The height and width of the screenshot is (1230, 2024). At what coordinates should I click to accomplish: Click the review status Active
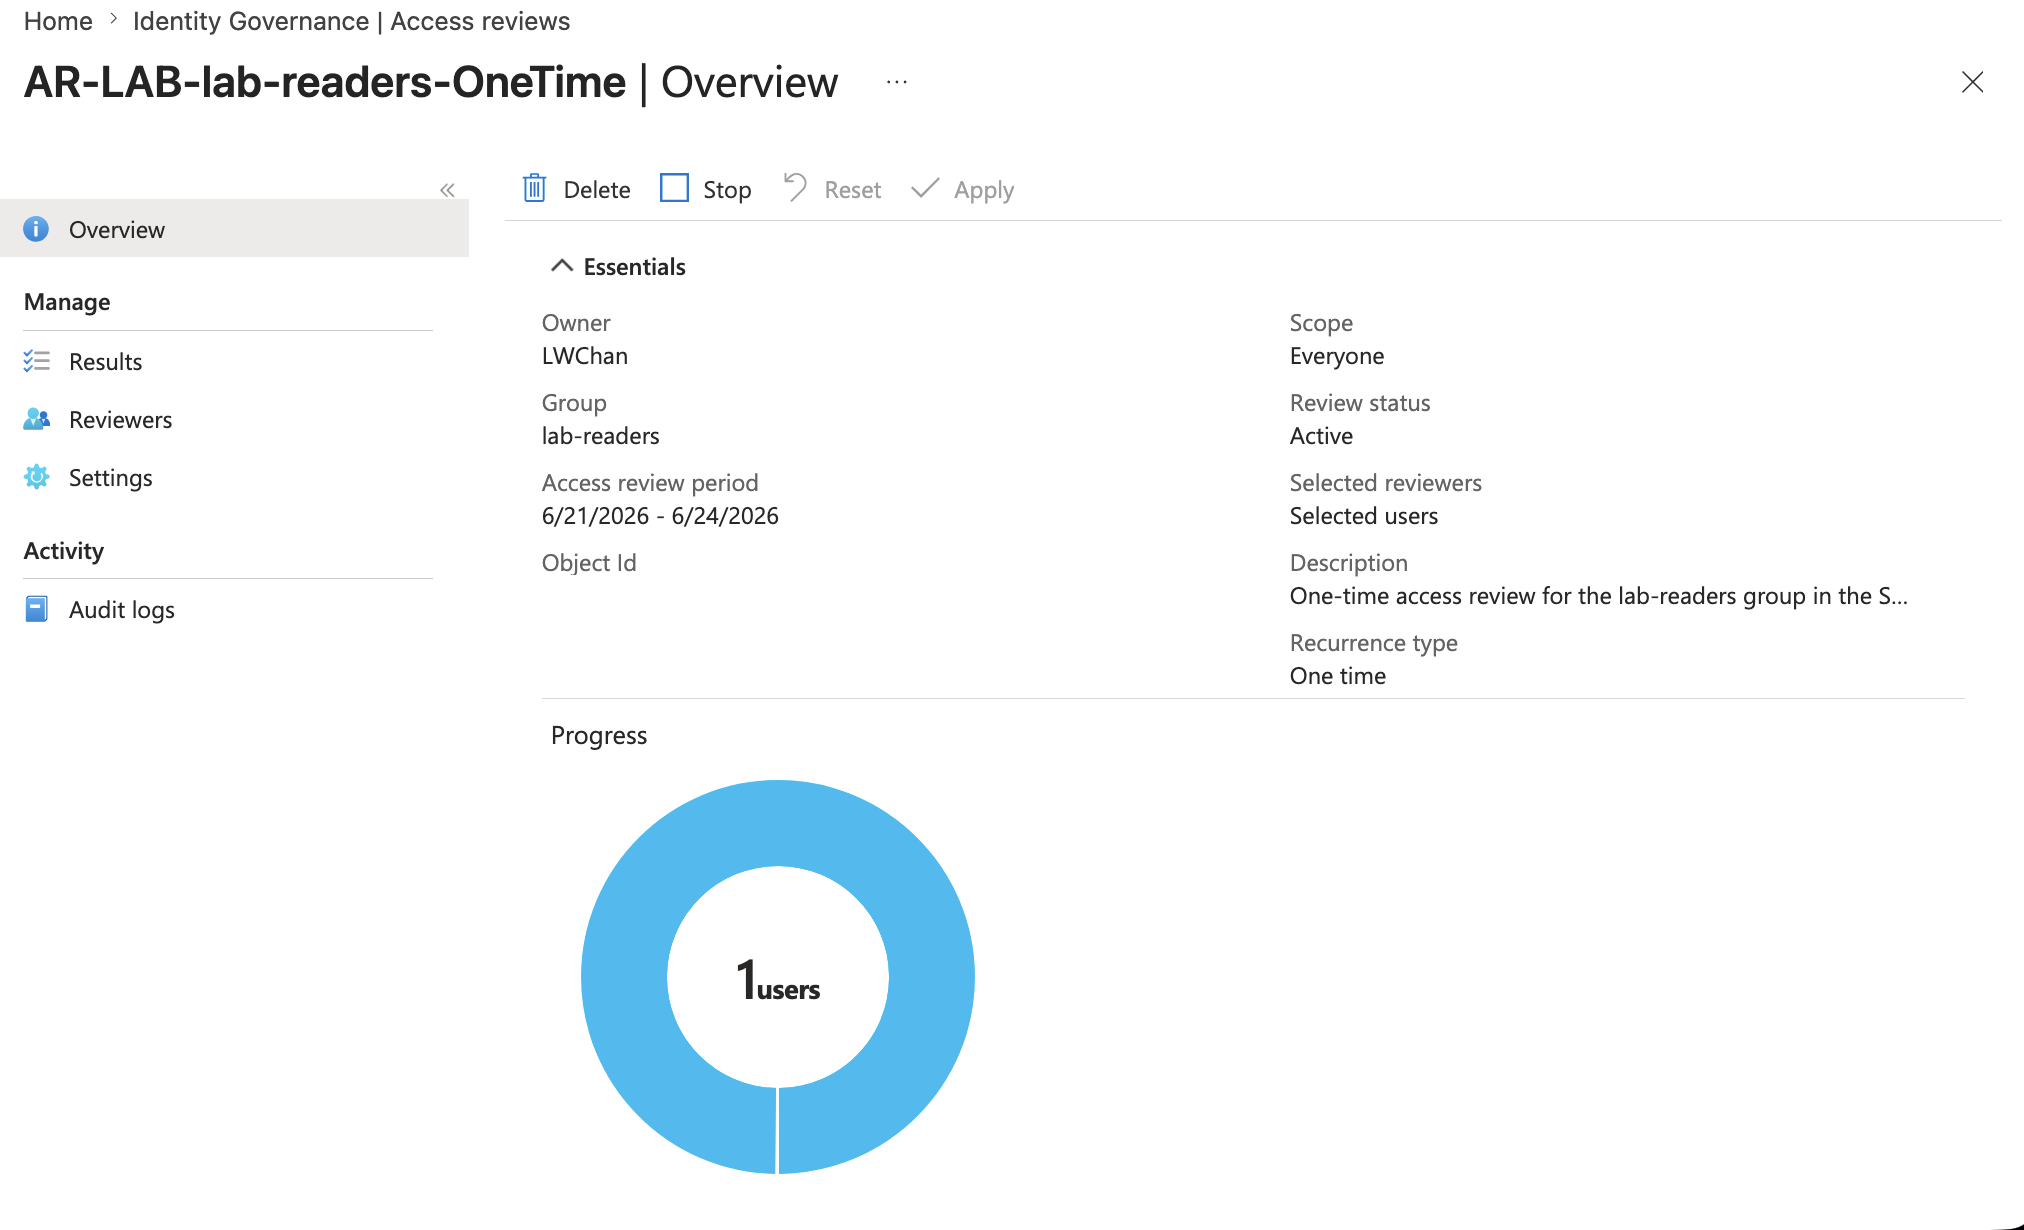pyautogui.click(x=1321, y=436)
